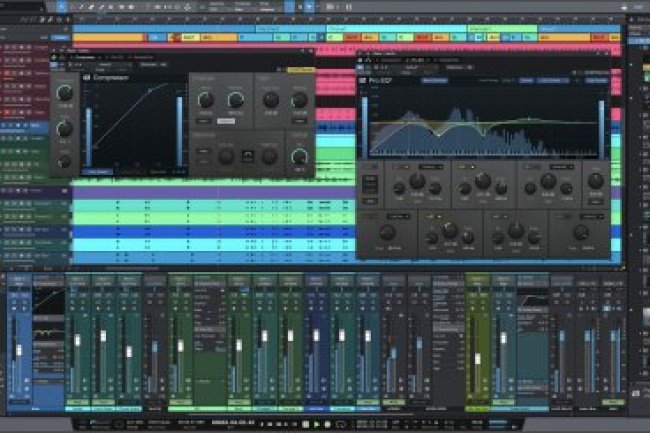Select the Range tool in the top toolbar
This screenshot has height=433, width=650.
point(71,7)
